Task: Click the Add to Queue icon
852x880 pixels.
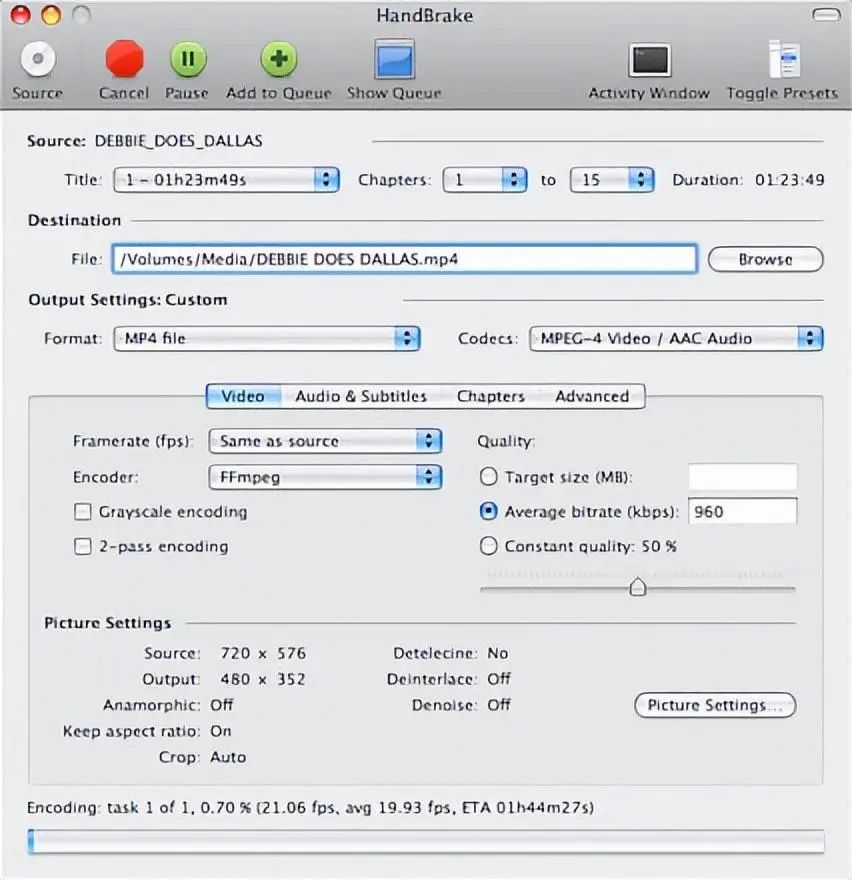Action: (x=278, y=60)
